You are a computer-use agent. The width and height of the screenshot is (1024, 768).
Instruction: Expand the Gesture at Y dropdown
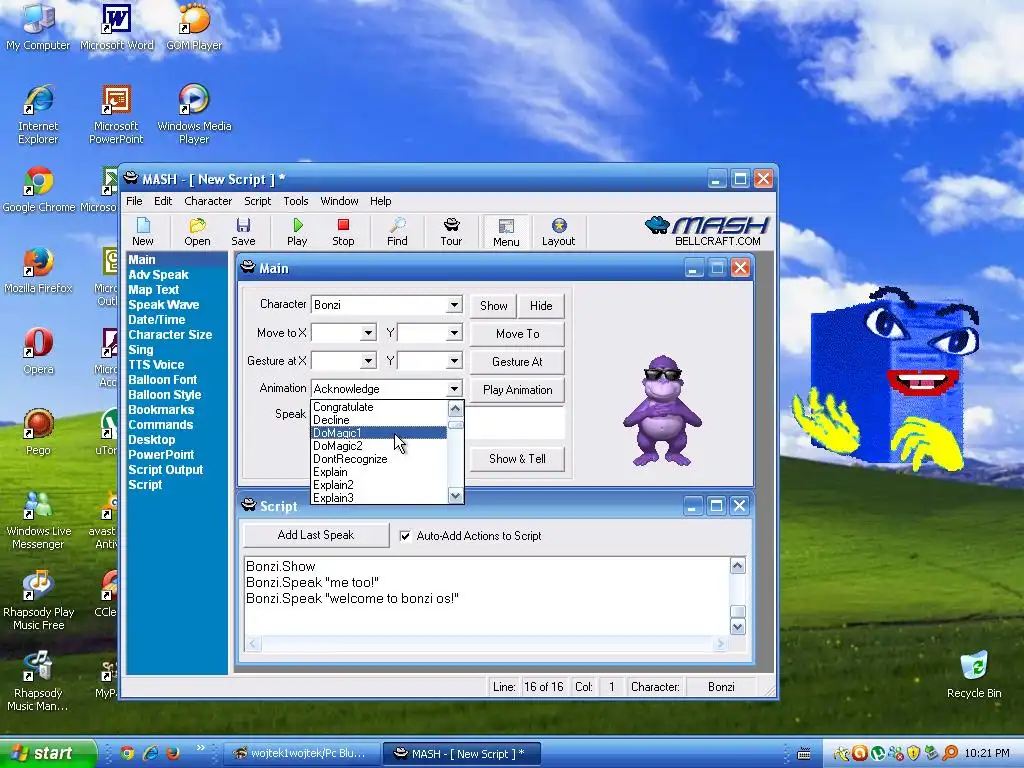[x=454, y=360]
